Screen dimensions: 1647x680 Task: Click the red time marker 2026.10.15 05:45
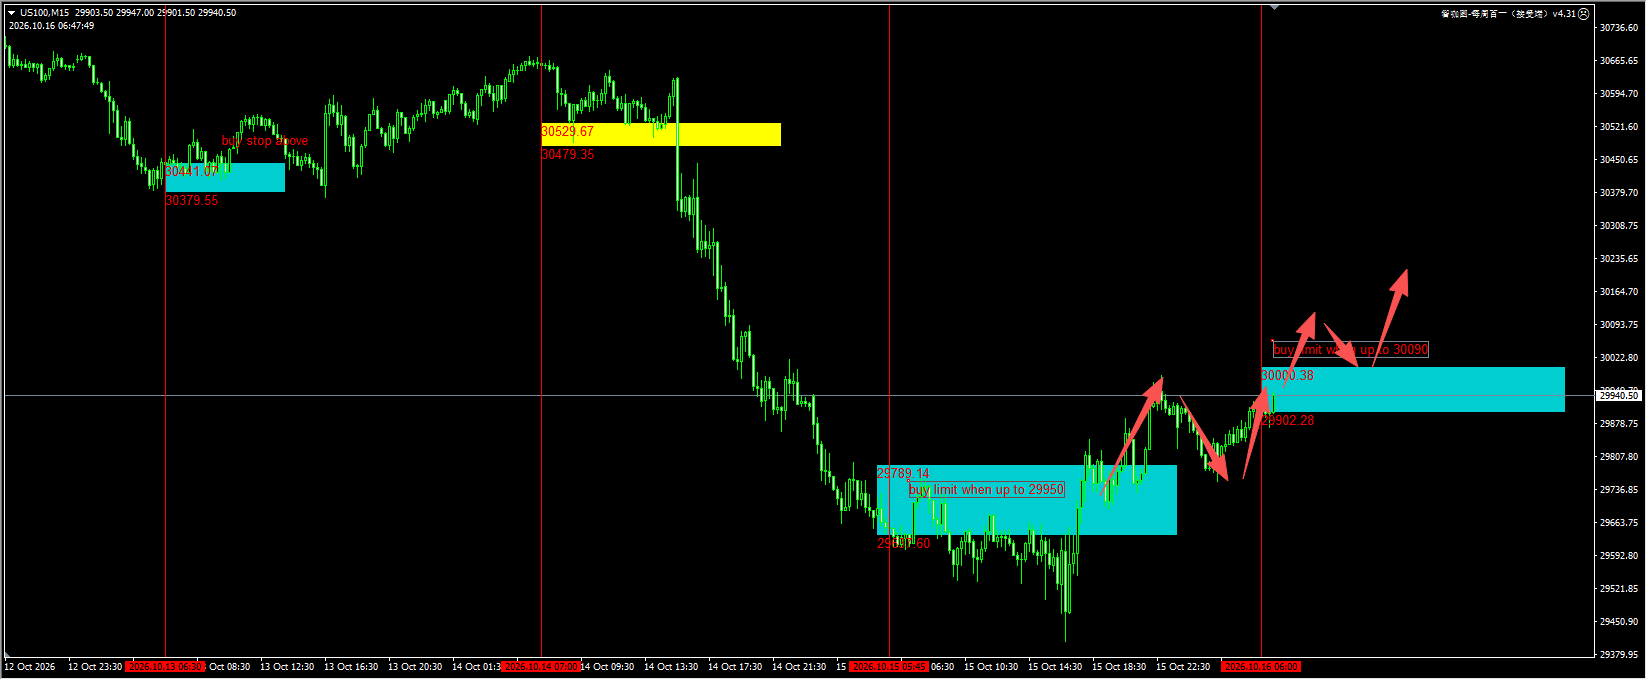coord(889,666)
